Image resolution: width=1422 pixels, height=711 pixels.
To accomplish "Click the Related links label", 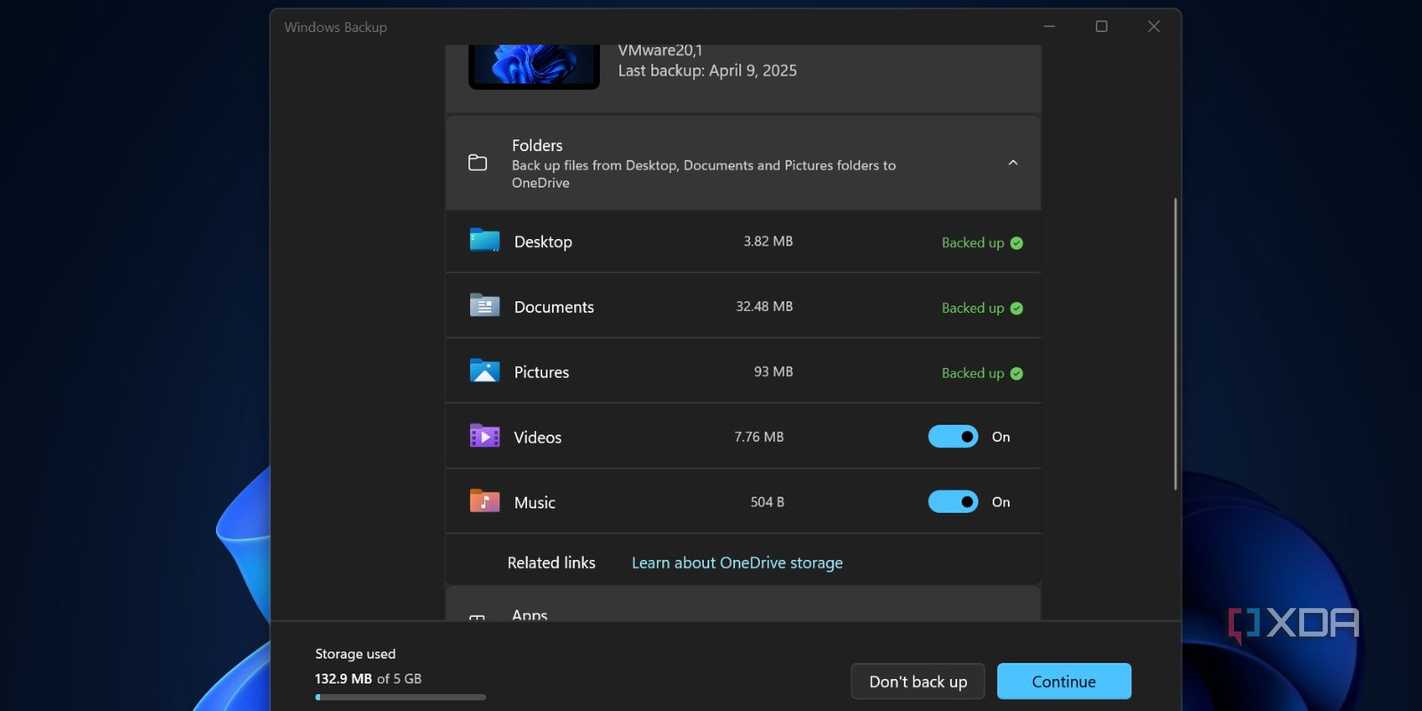I will click(551, 563).
